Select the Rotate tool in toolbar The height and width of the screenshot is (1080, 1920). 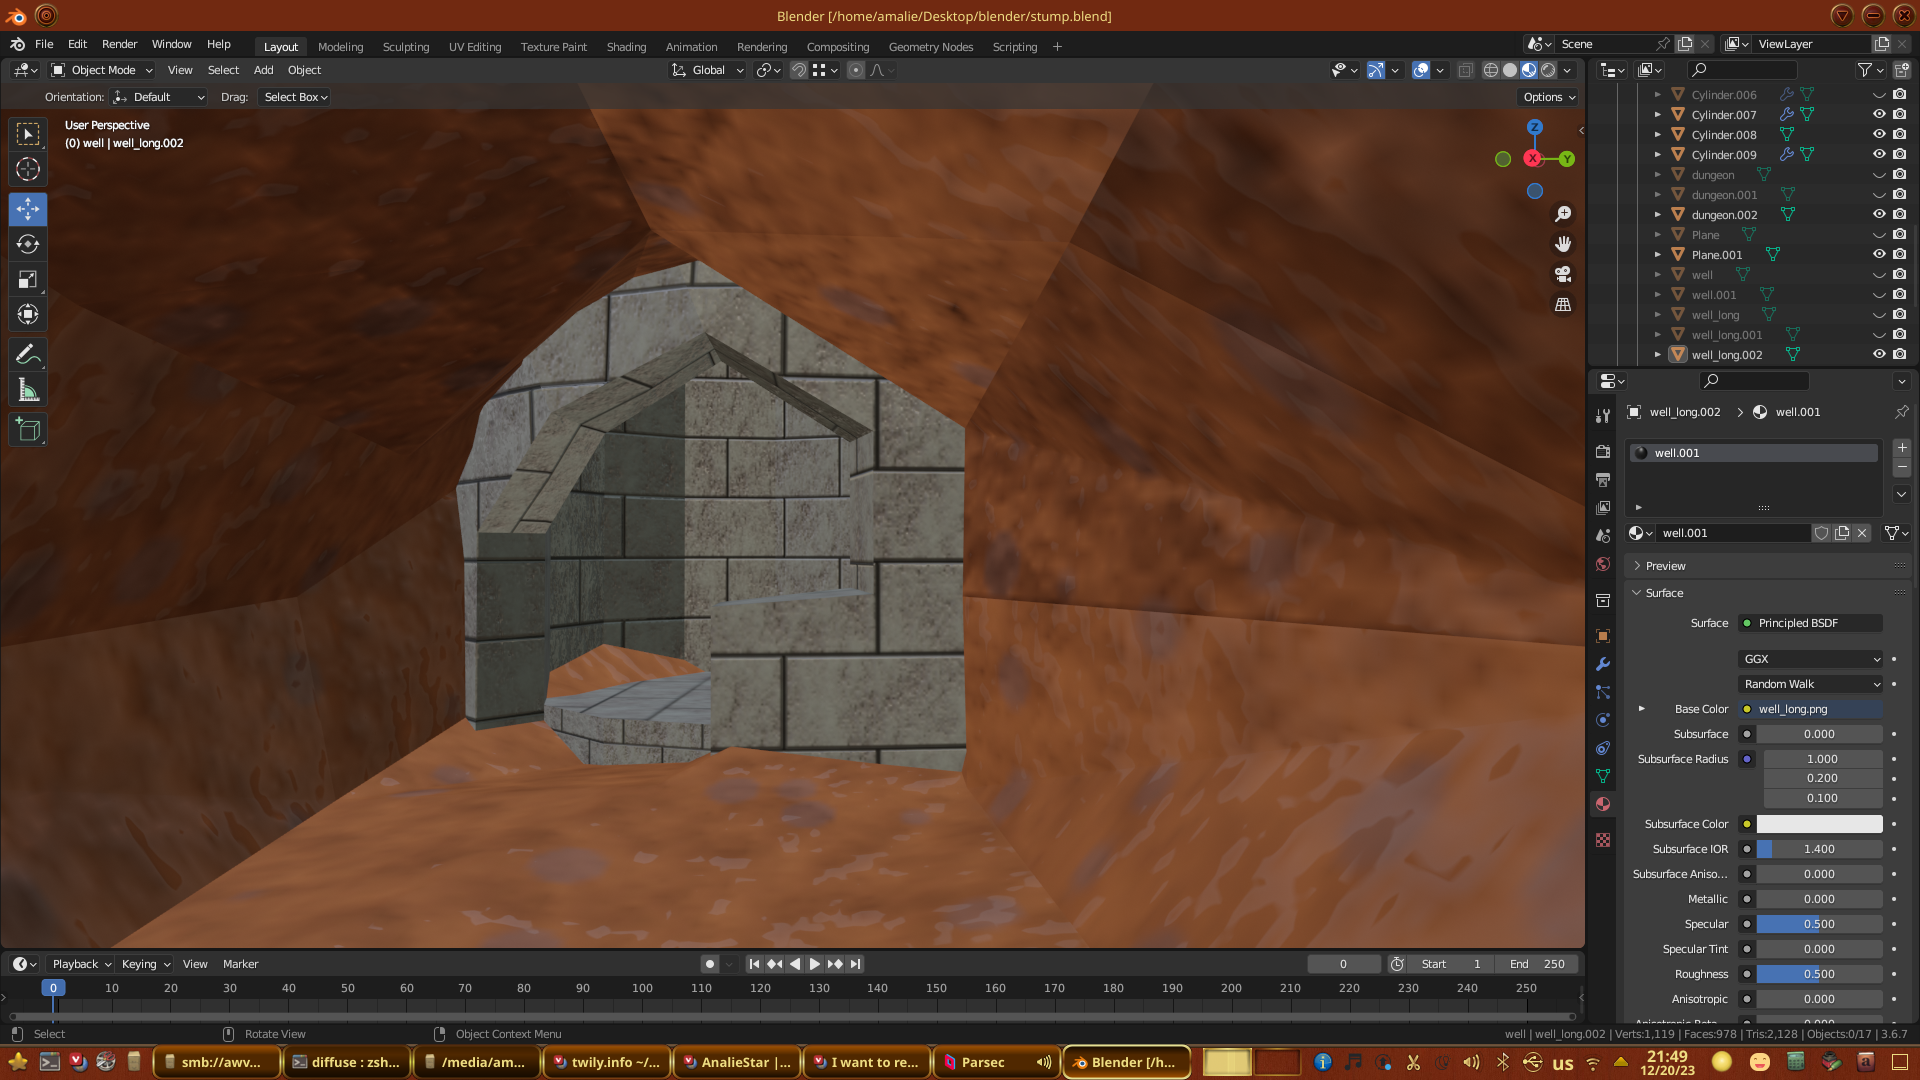28,245
